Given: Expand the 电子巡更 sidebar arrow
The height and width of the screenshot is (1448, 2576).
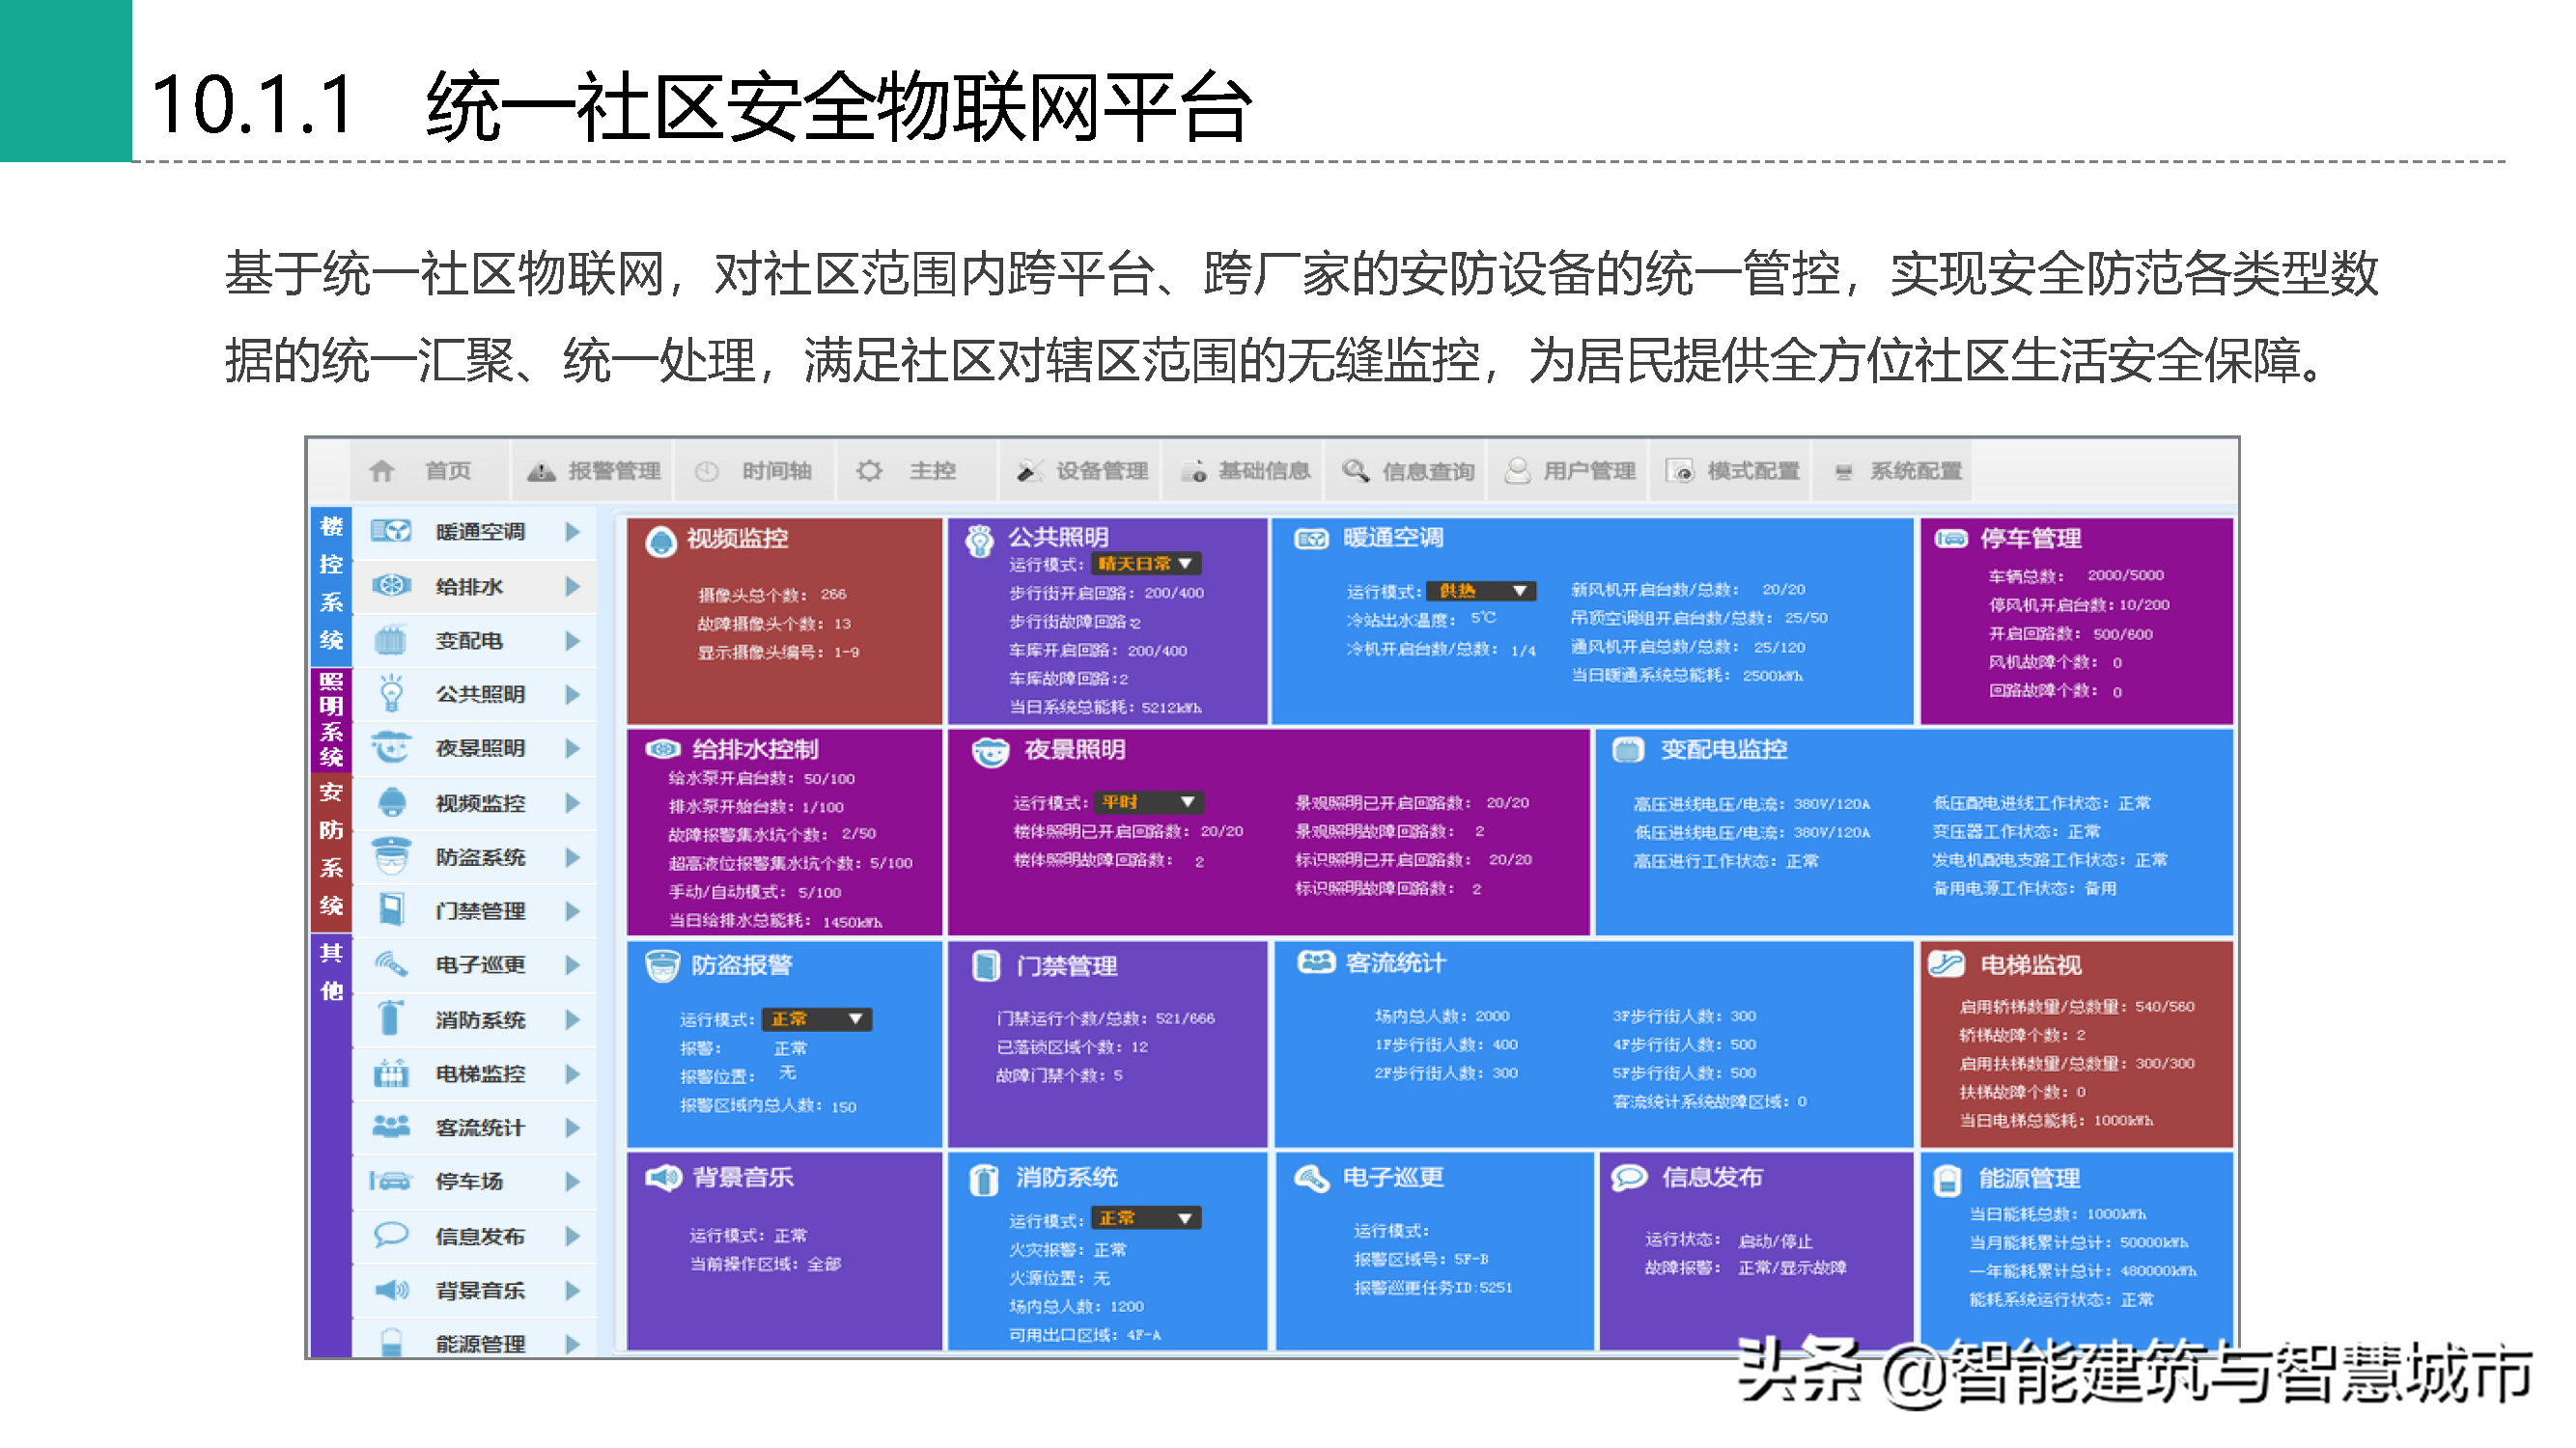Looking at the screenshot, I should pyautogui.click(x=572, y=965).
